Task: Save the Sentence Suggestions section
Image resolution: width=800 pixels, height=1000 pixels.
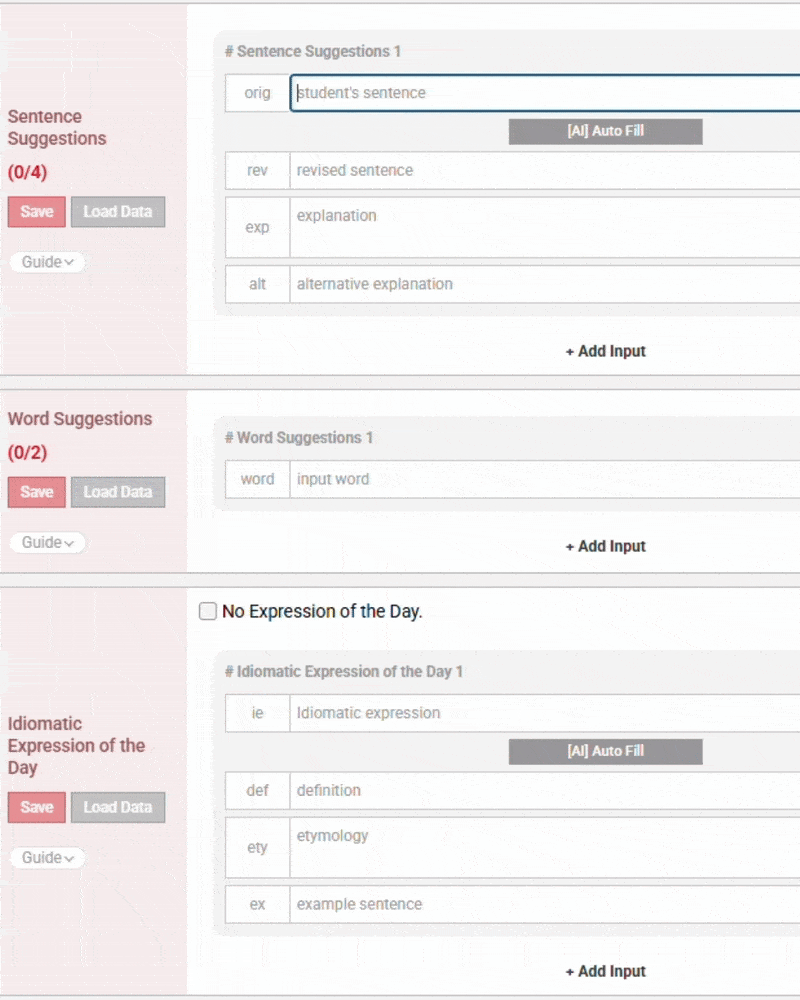Action: click(x=37, y=212)
